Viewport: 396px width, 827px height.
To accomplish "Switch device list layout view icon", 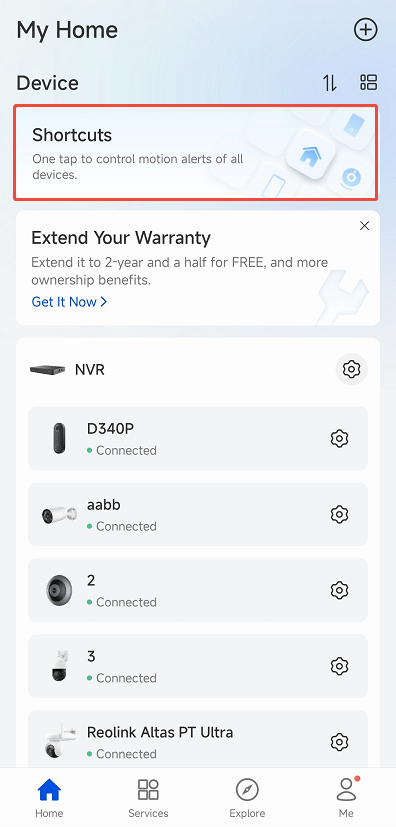I will [369, 82].
